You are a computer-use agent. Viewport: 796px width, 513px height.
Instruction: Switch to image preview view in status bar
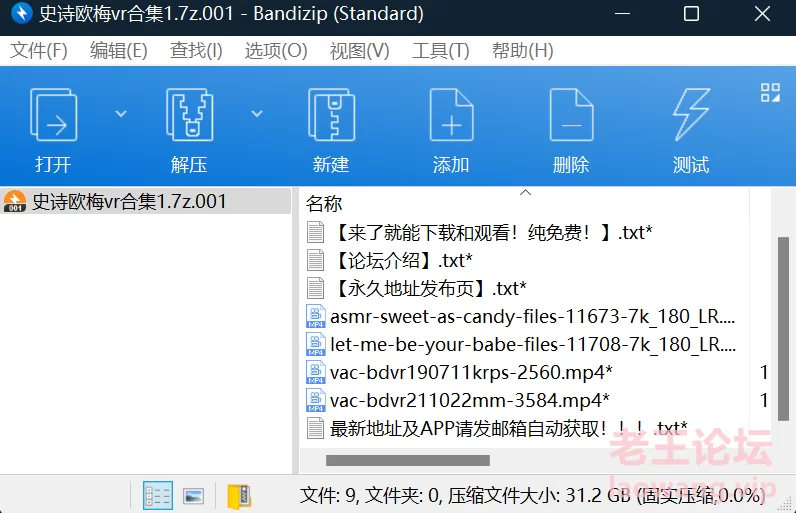coord(193,496)
